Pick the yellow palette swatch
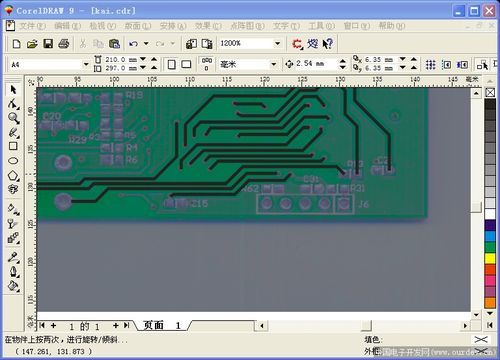 click(x=490, y=258)
